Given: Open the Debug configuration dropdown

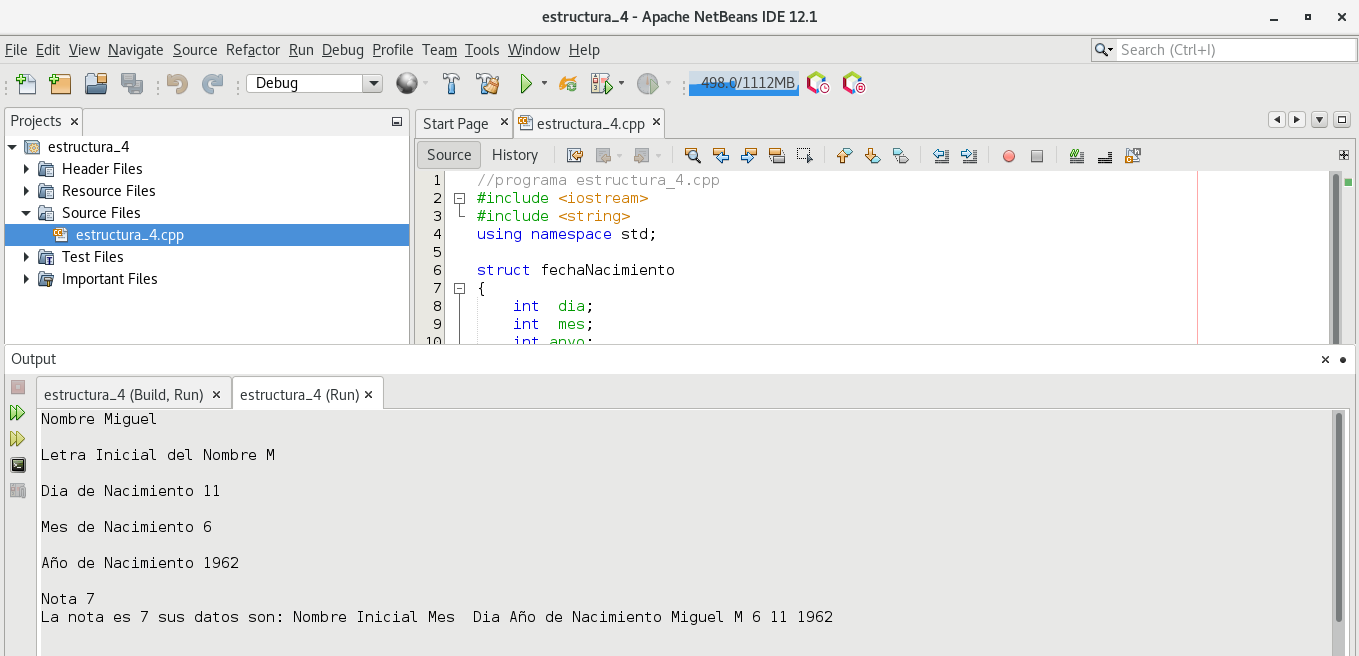Looking at the screenshot, I should tap(372, 84).
